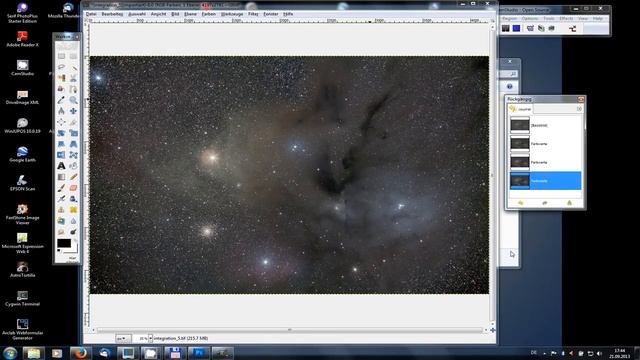The image size is (640, 360).
Task: Open the black foreground color swatch
Action: 64,243
